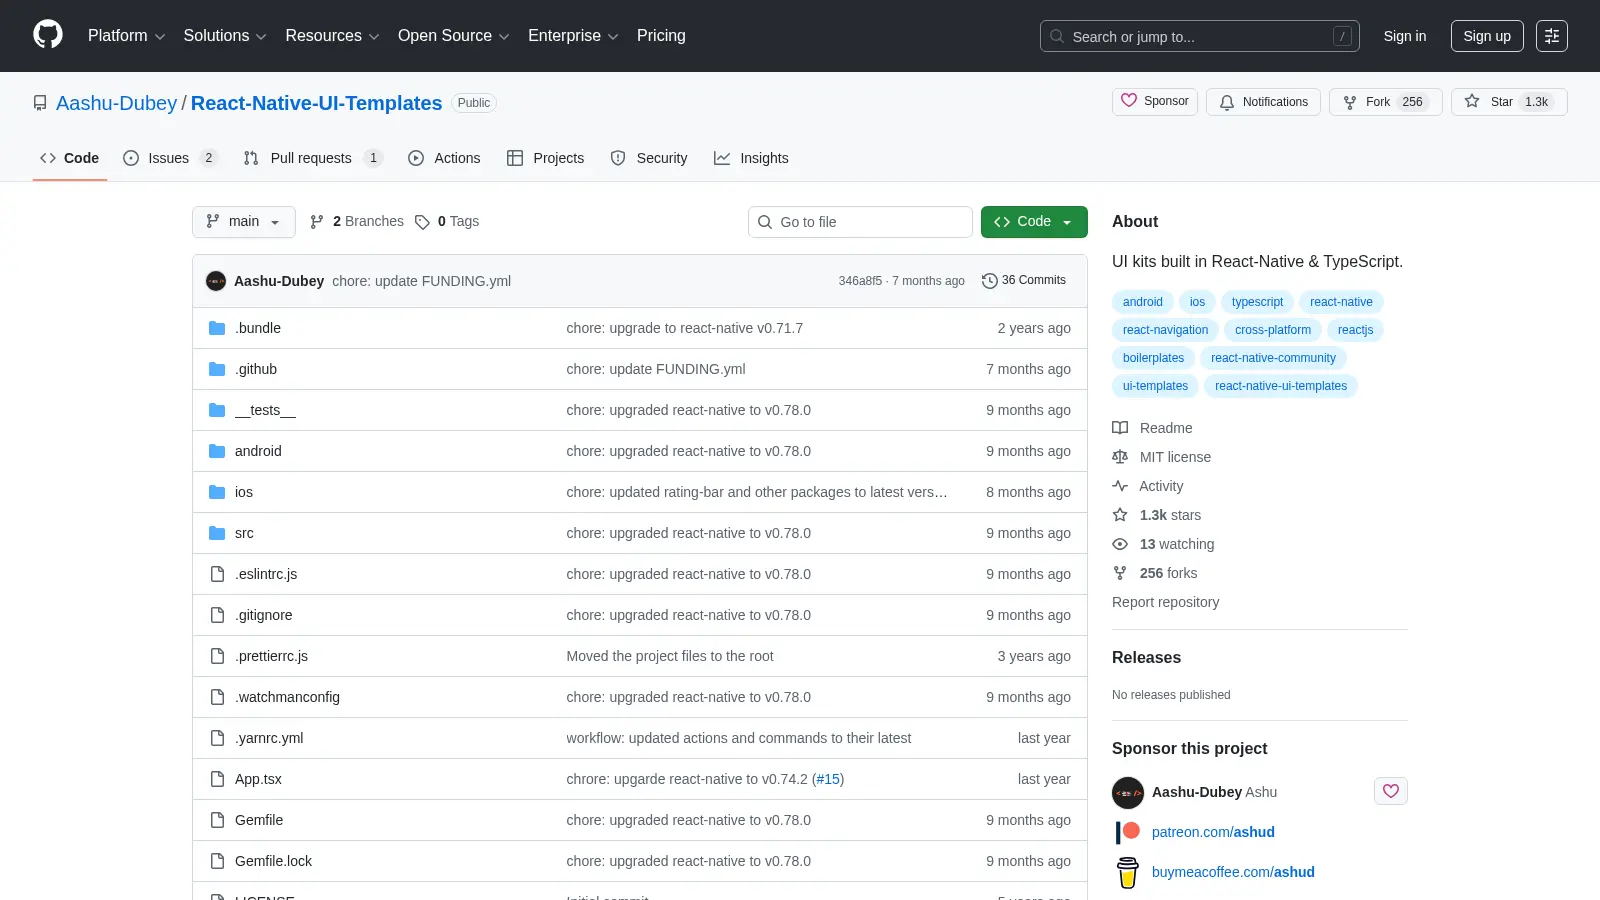The height and width of the screenshot is (900, 1600).
Task: Open Notifications bell button
Action: coord(1263,102)
